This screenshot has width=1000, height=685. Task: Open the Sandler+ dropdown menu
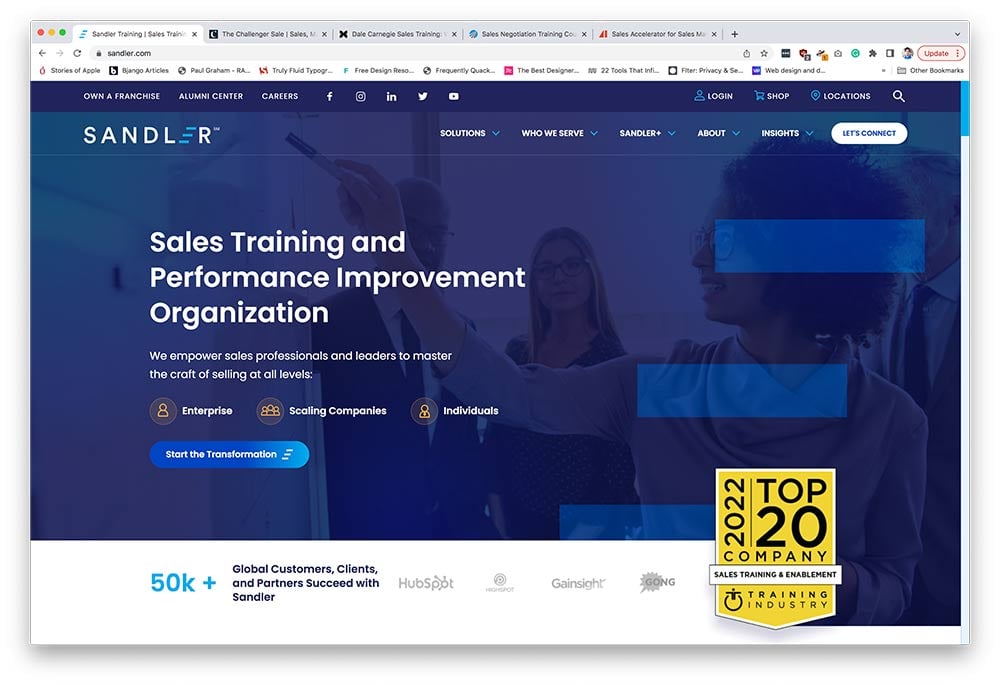pos(647,133)
